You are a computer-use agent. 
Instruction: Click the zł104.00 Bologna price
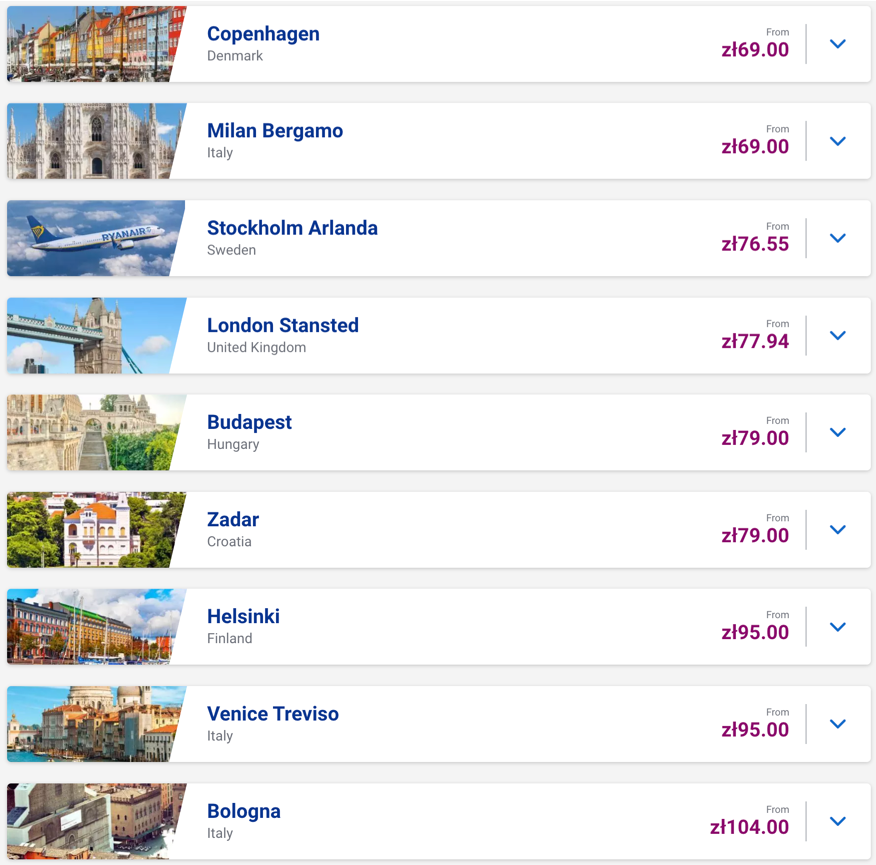pyautogui.click(x=749, y=826)
